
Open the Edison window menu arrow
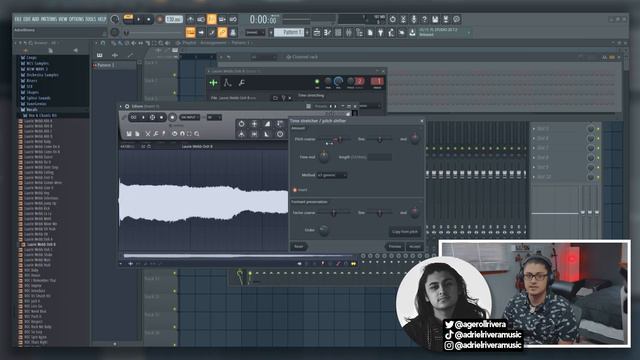(121, 107)
